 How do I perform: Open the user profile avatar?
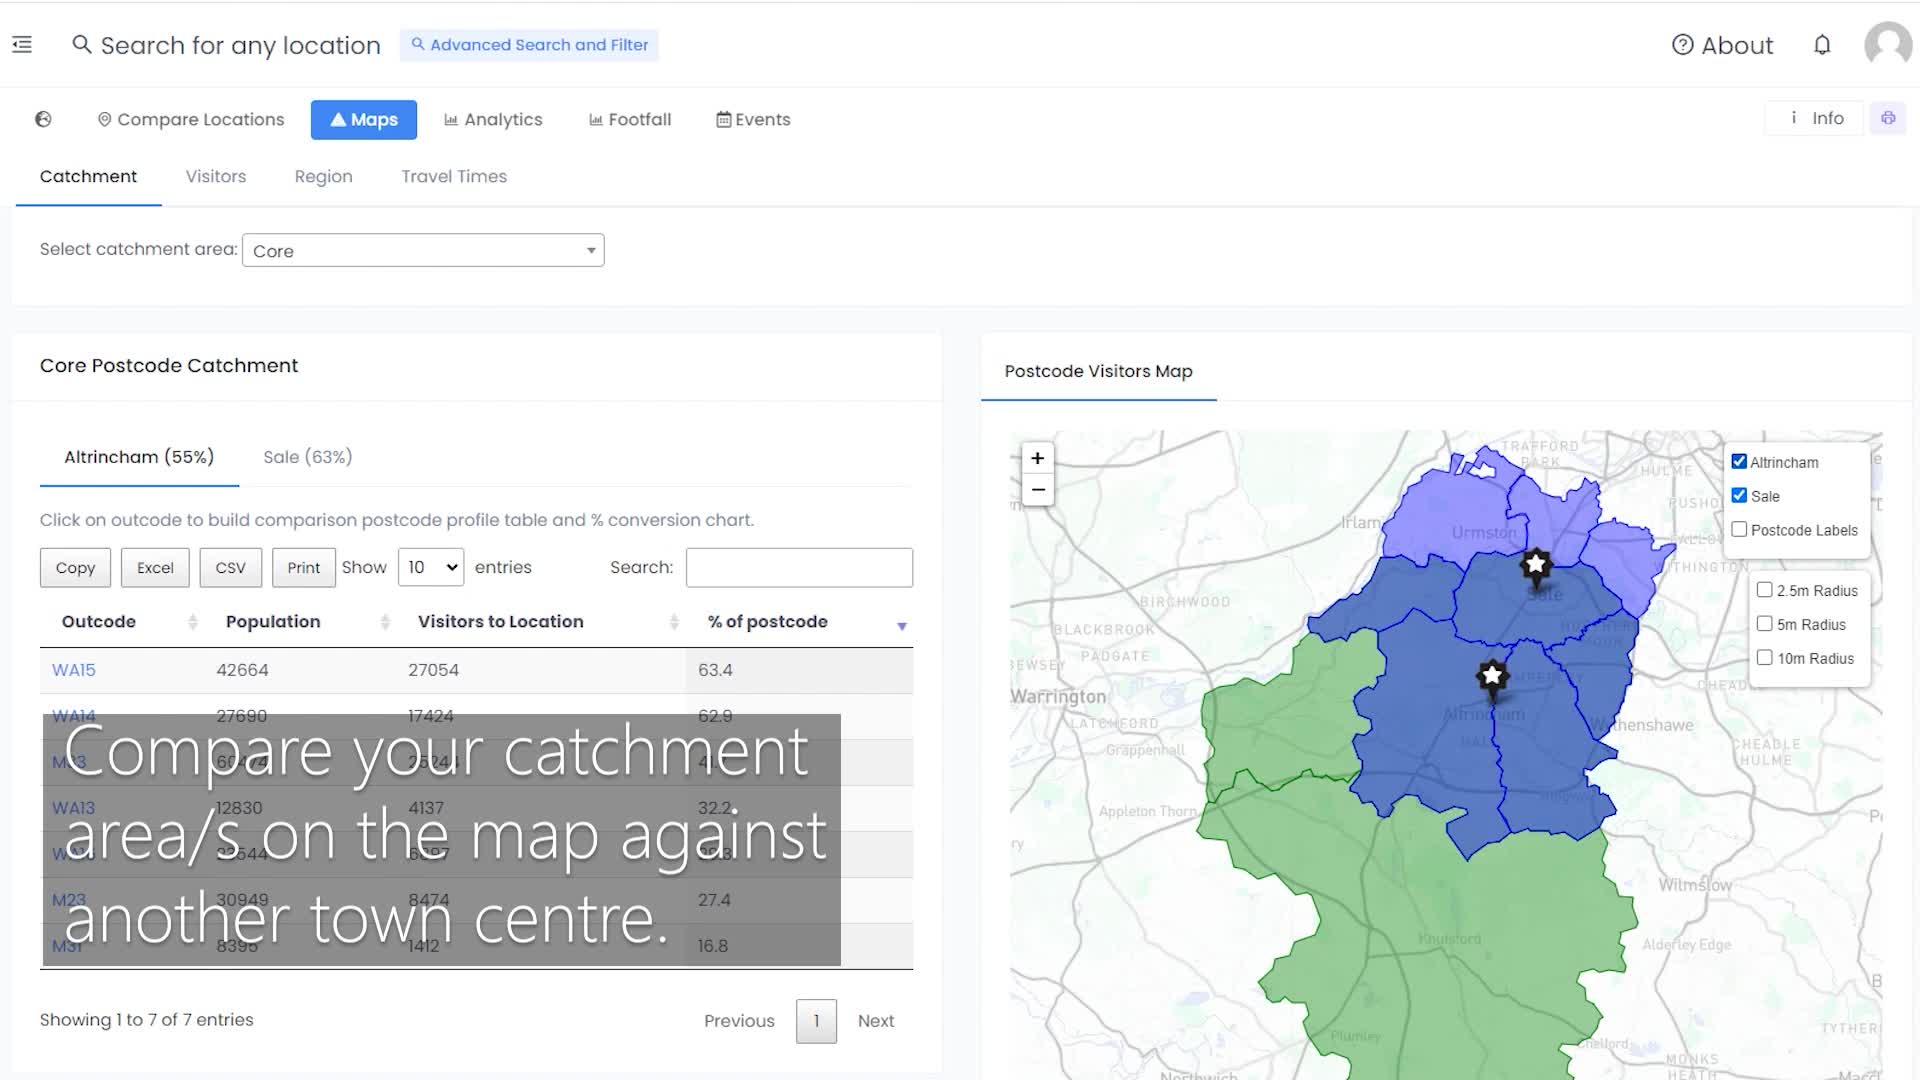point(1887,45)
